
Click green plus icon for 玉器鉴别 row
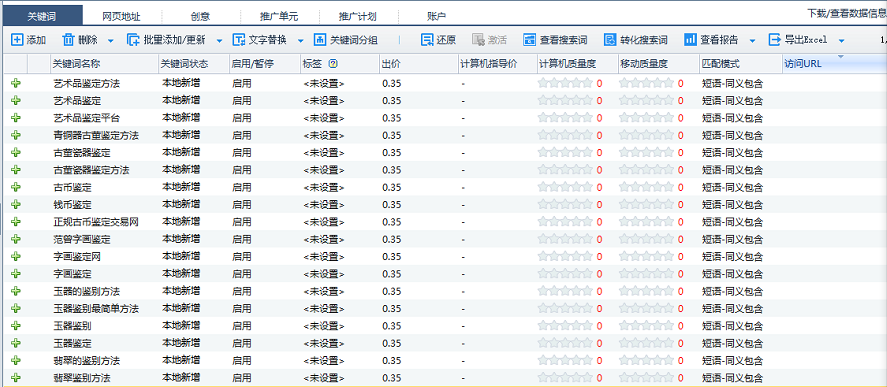[x=16, y=325]
